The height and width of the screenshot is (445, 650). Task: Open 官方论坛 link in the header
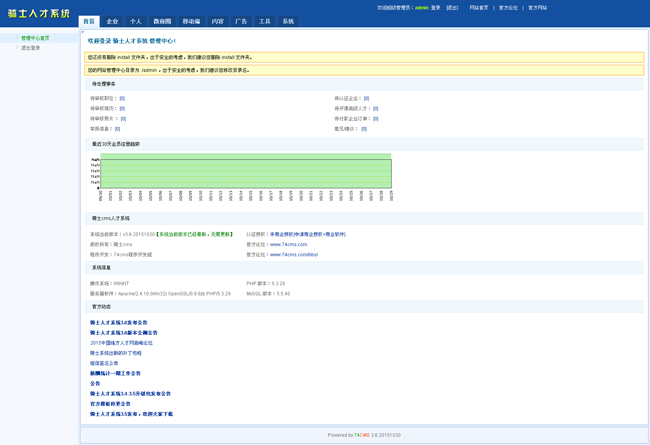508,7
